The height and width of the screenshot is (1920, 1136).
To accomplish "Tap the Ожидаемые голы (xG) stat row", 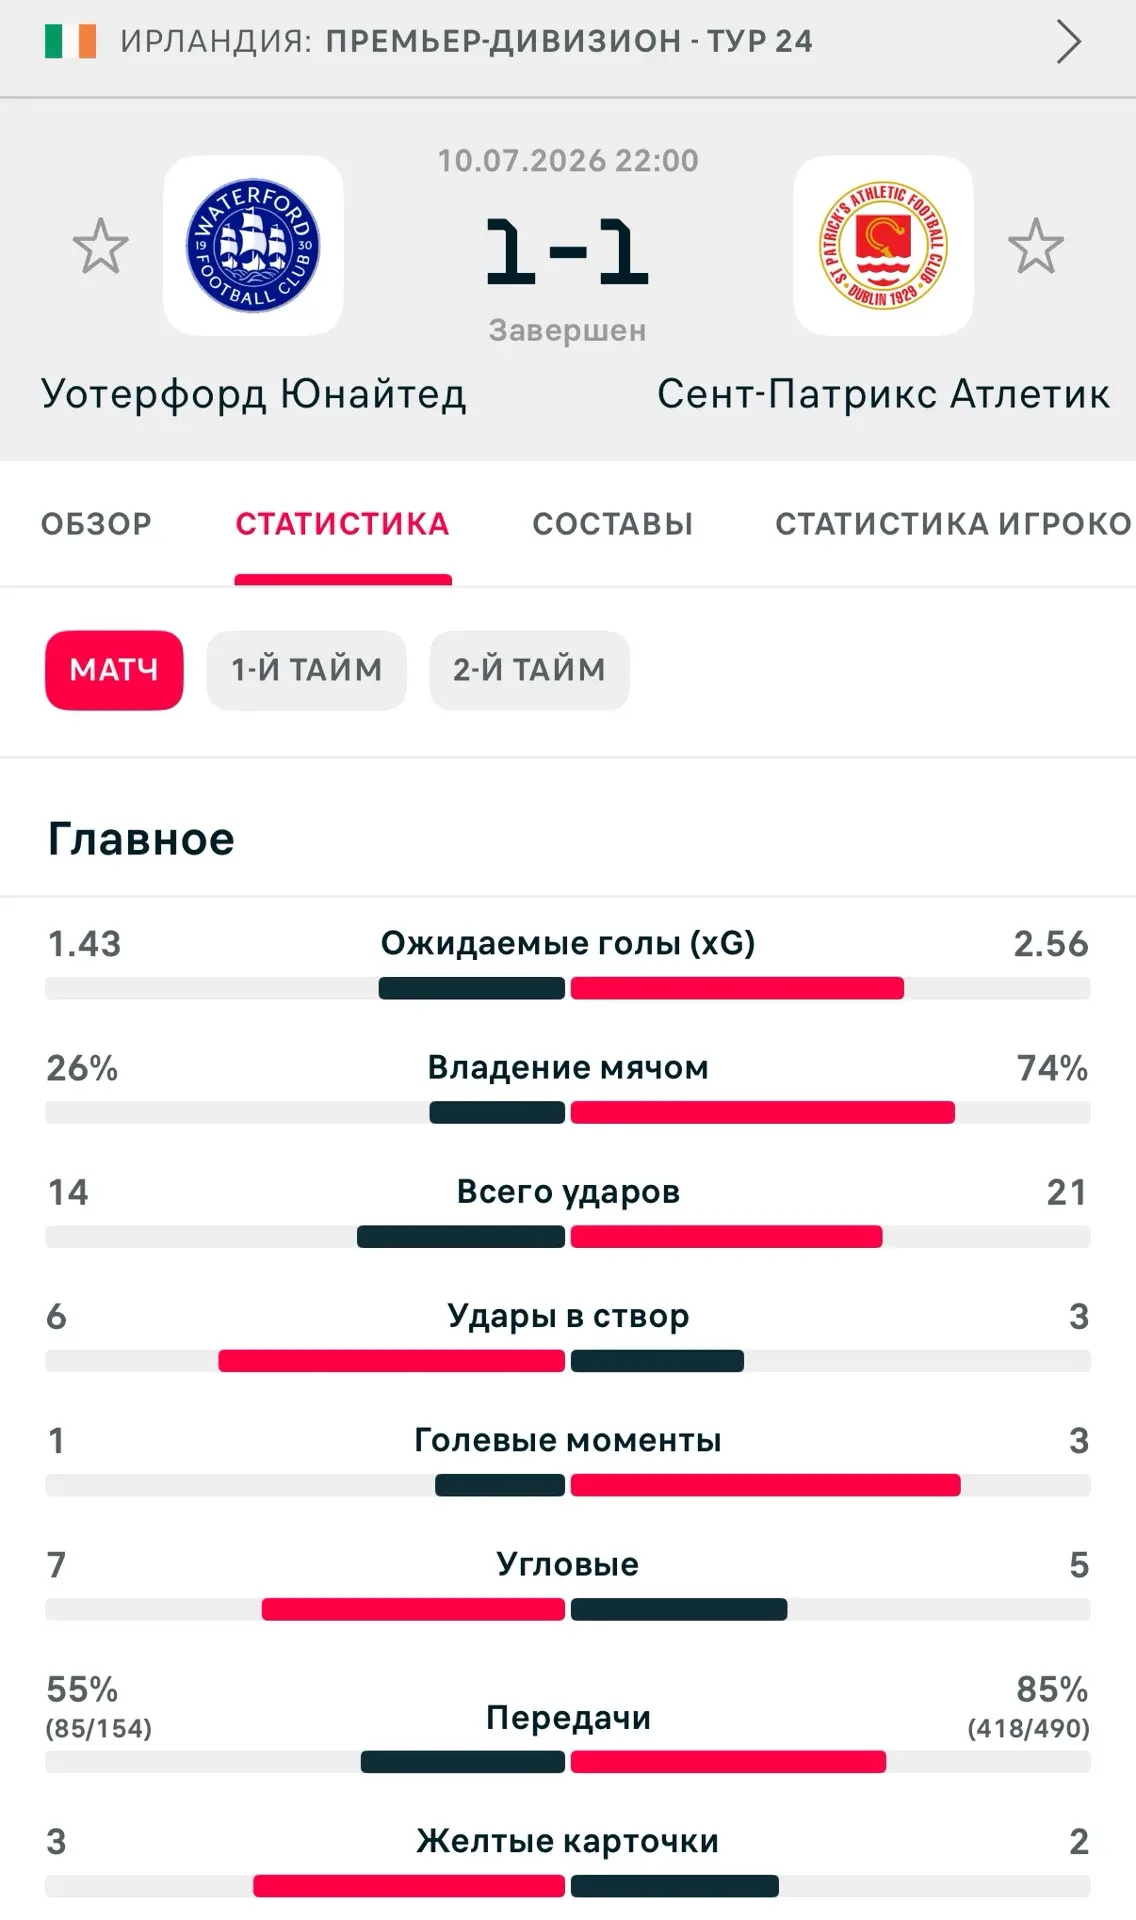I will pyautogui.click(x=568, y=964).
